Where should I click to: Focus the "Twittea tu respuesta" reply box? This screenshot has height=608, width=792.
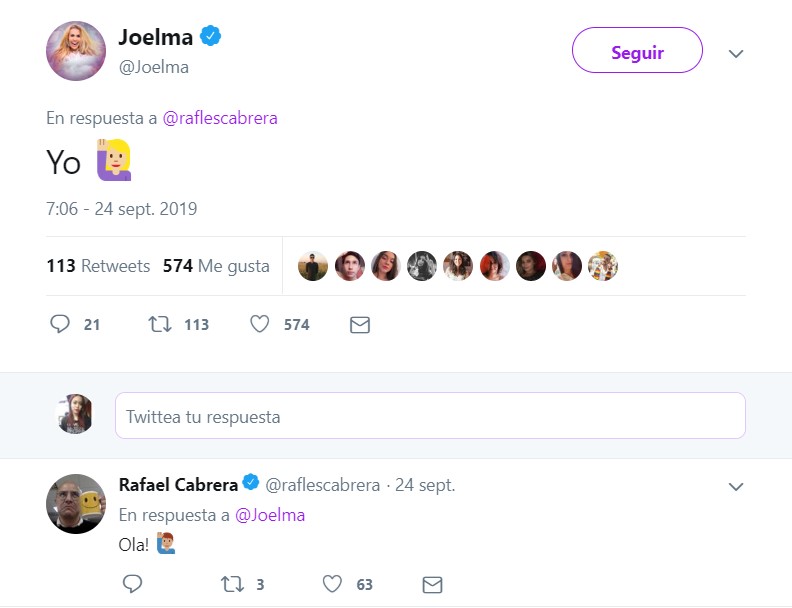pos(430,416)
